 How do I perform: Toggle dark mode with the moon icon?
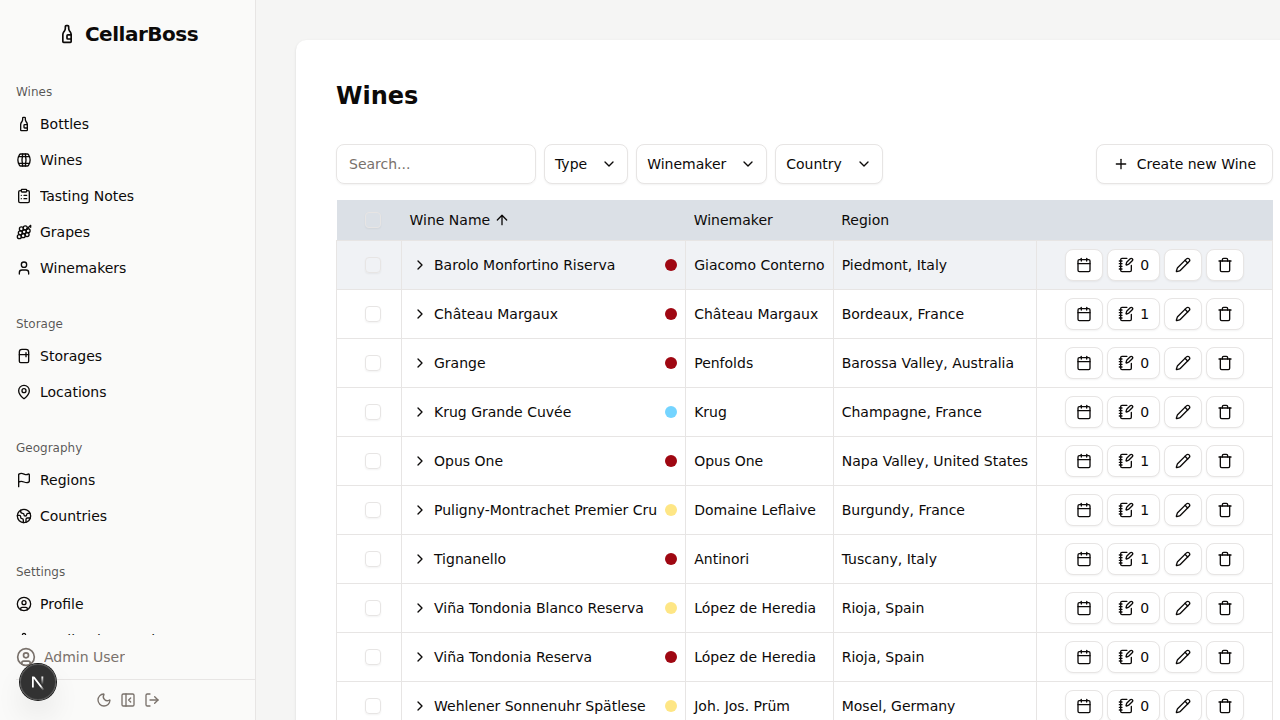coord(104,700)
